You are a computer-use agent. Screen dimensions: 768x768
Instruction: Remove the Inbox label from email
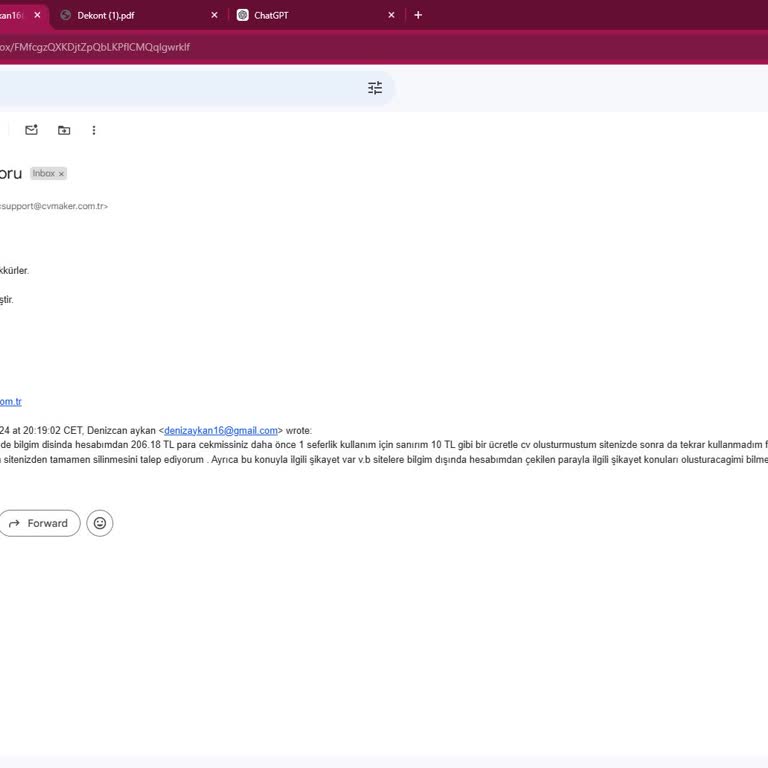[61, 174]
